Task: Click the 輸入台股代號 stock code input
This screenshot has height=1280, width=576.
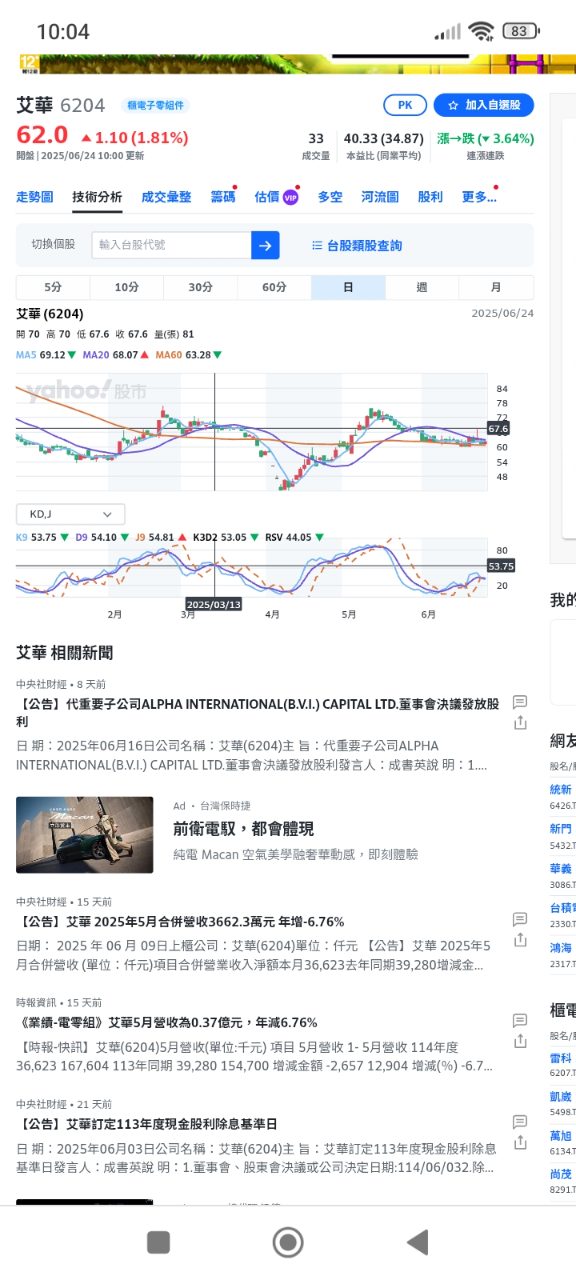Action: pyautogui.click(x=171, y=245)
